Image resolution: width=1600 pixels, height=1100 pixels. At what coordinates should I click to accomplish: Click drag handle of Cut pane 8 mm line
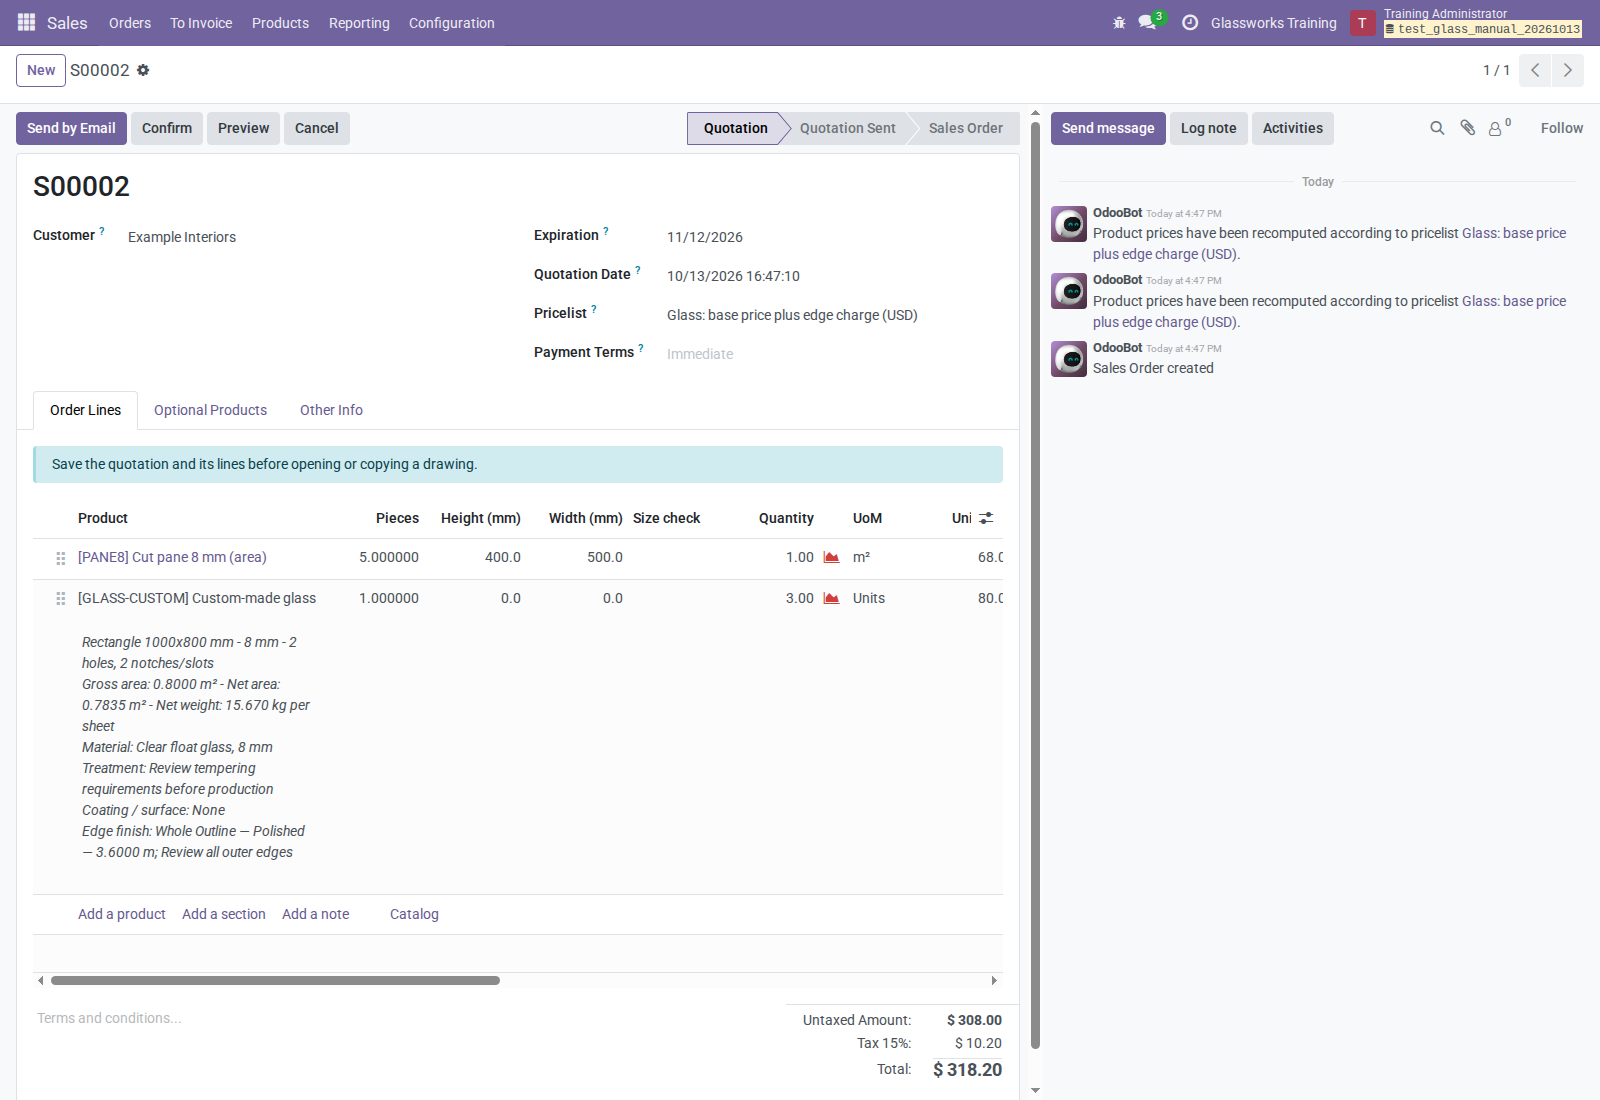[61, 558]
